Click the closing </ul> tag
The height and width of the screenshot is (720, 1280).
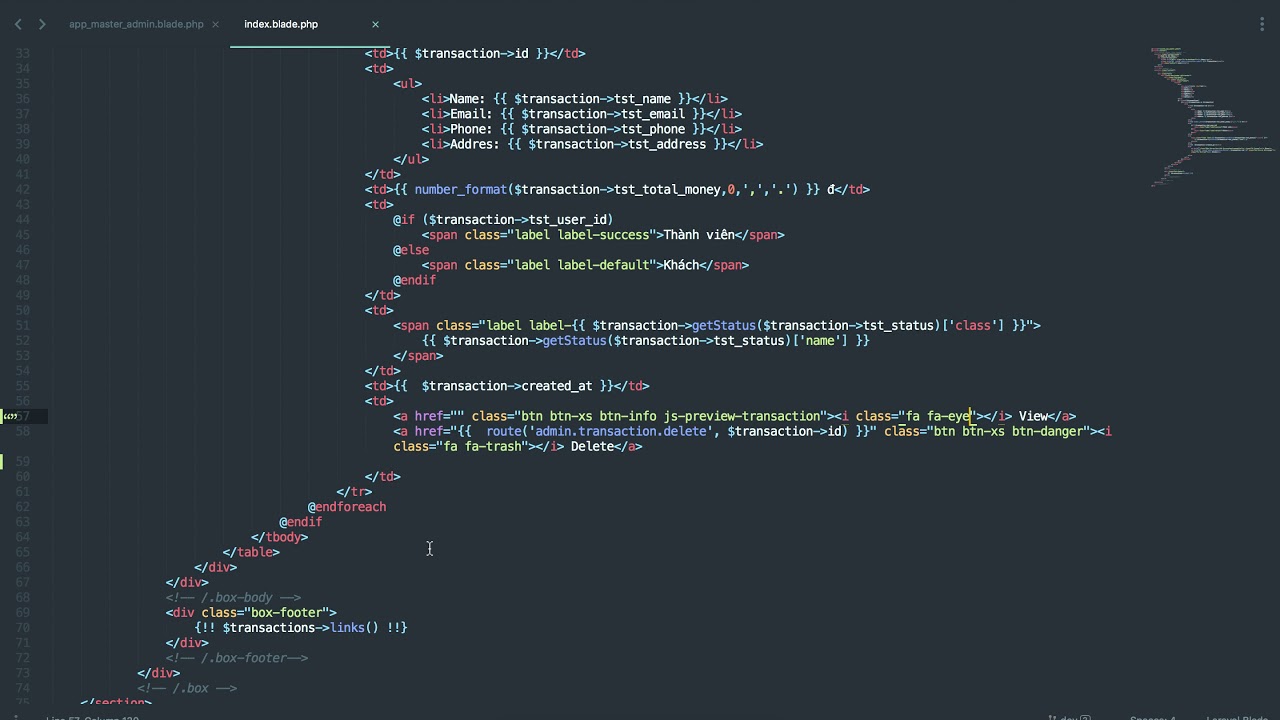(411, 159)
